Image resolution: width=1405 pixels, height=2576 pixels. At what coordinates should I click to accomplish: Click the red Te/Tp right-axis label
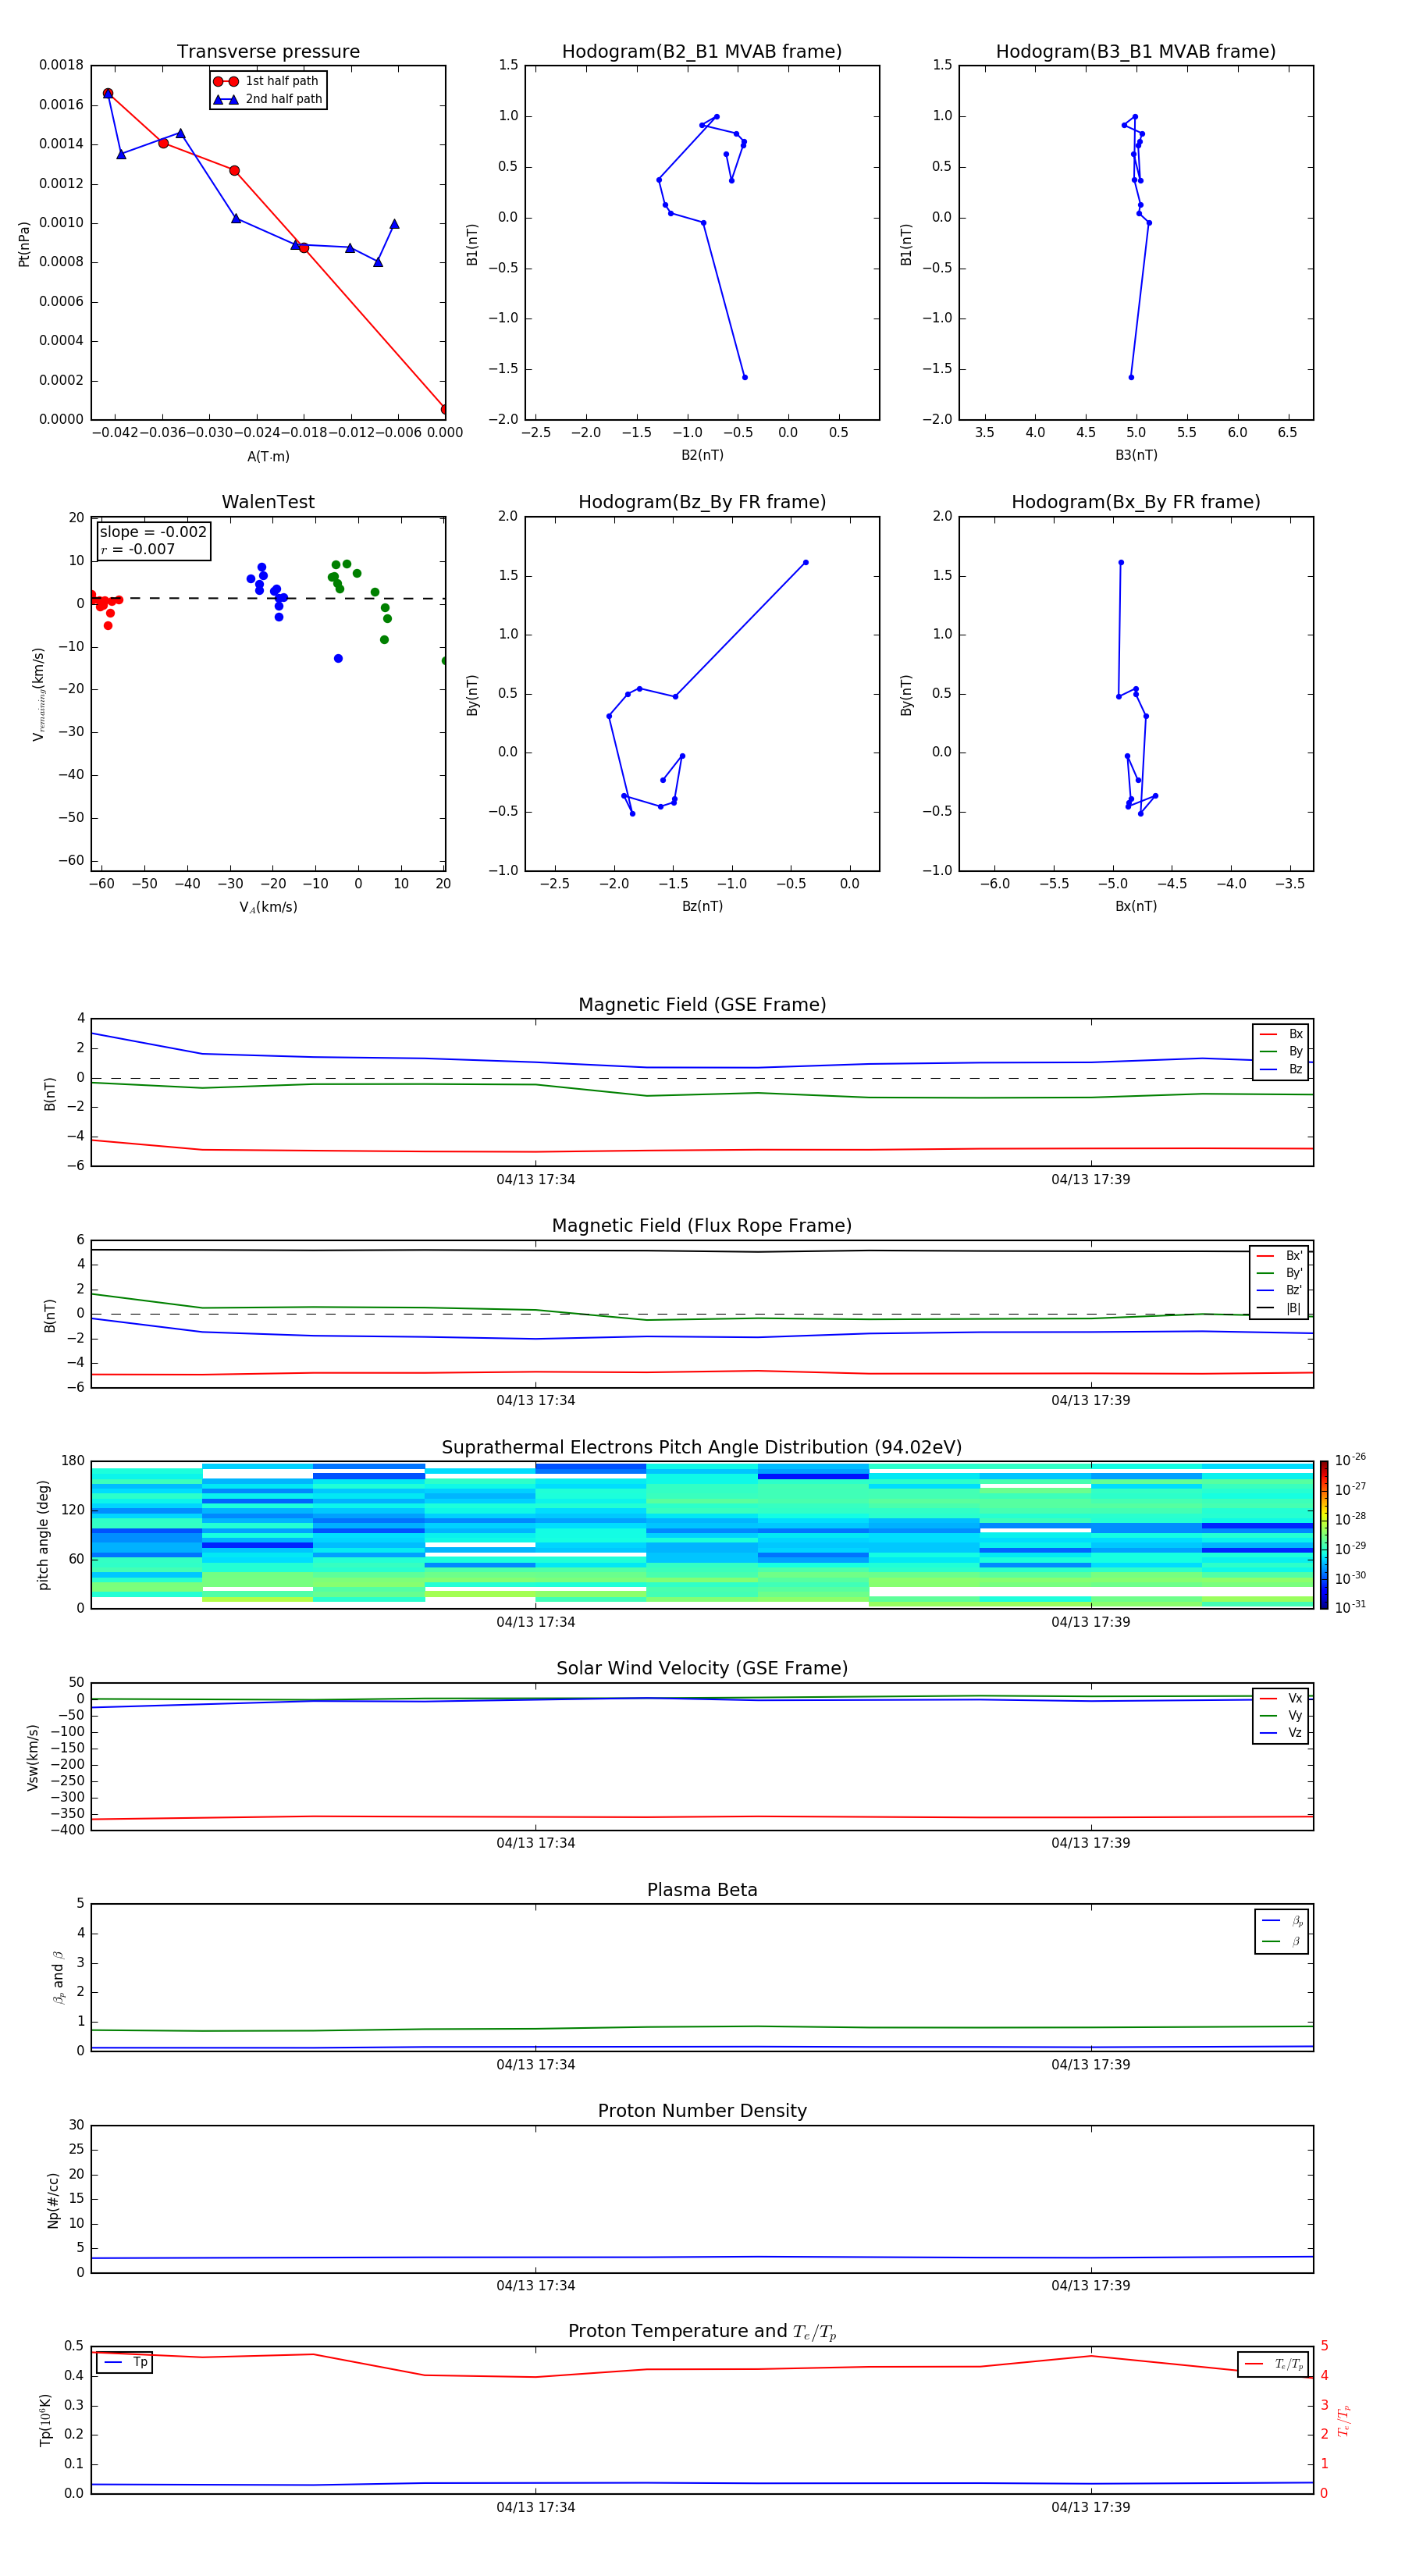1343,2420
